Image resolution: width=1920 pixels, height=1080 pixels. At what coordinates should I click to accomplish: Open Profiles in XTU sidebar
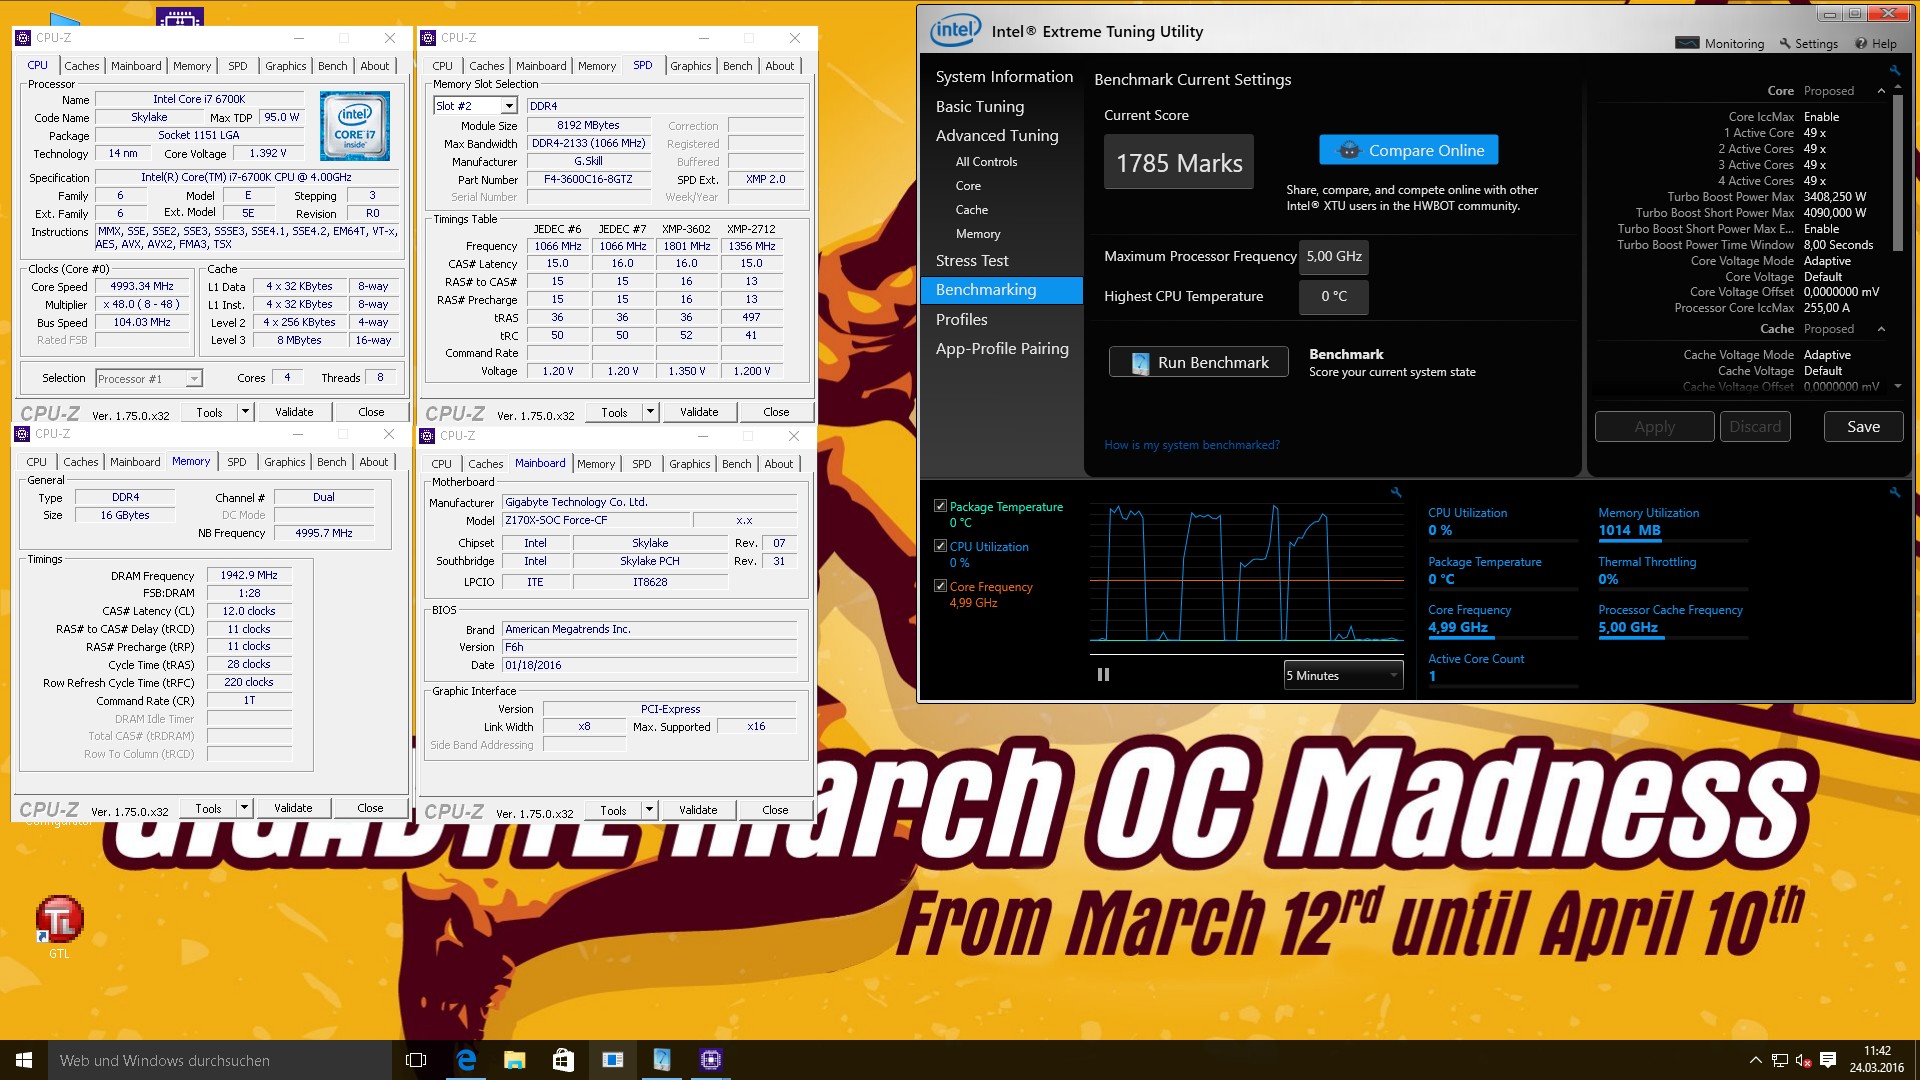click(x=961, y=320)
